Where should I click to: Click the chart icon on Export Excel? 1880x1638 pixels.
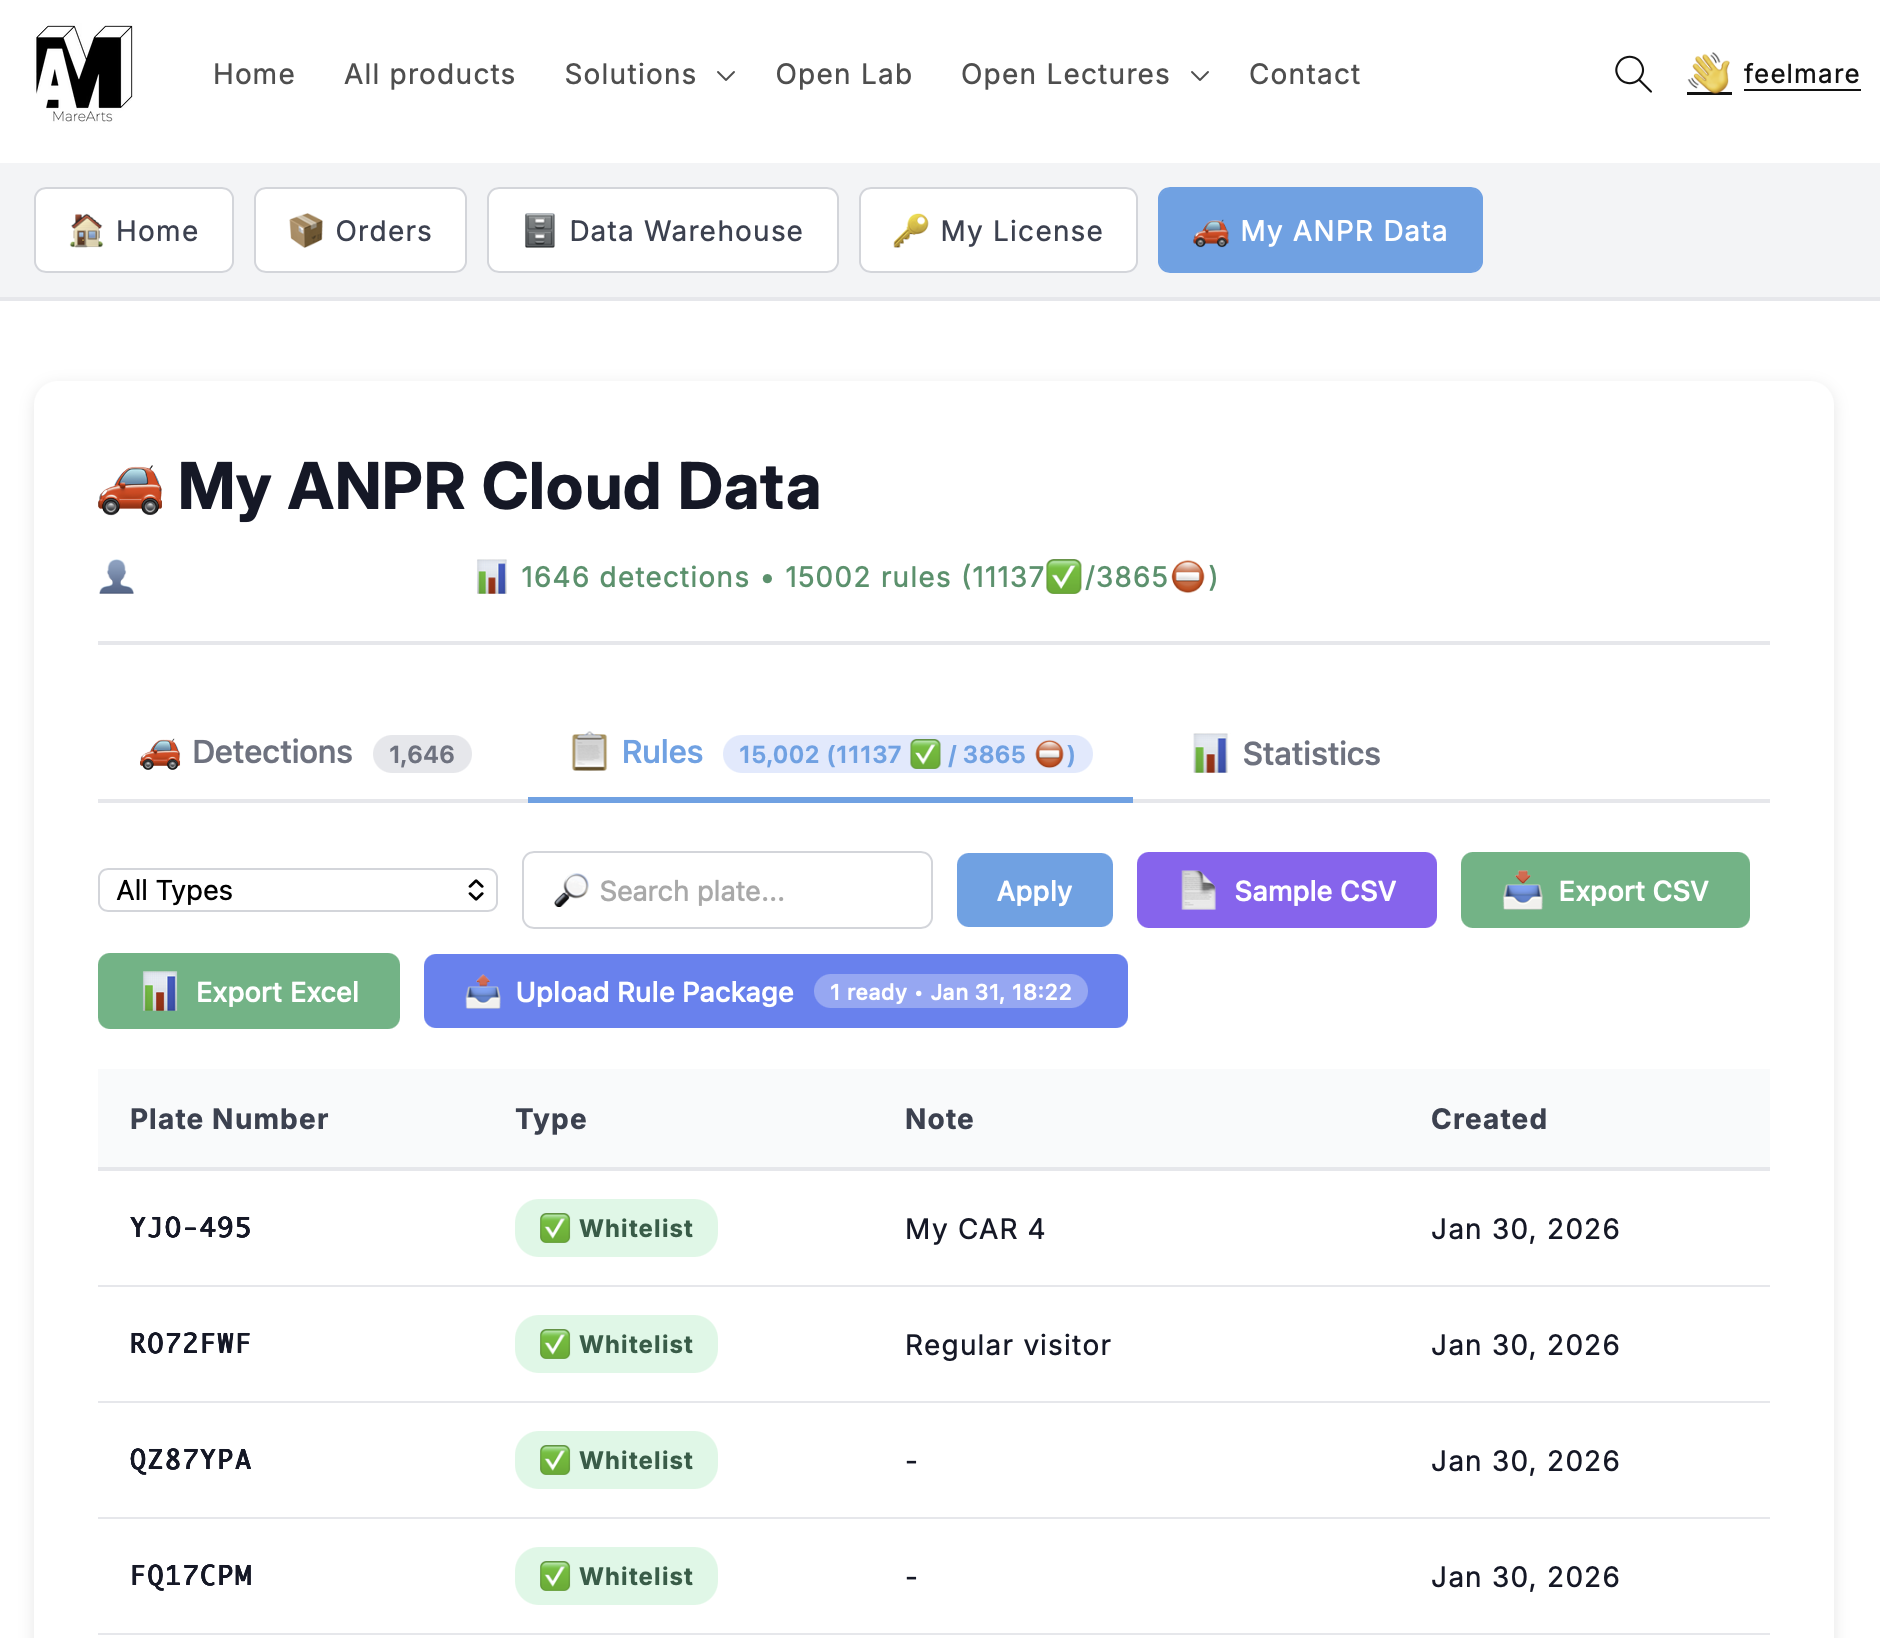click(159, 992)
